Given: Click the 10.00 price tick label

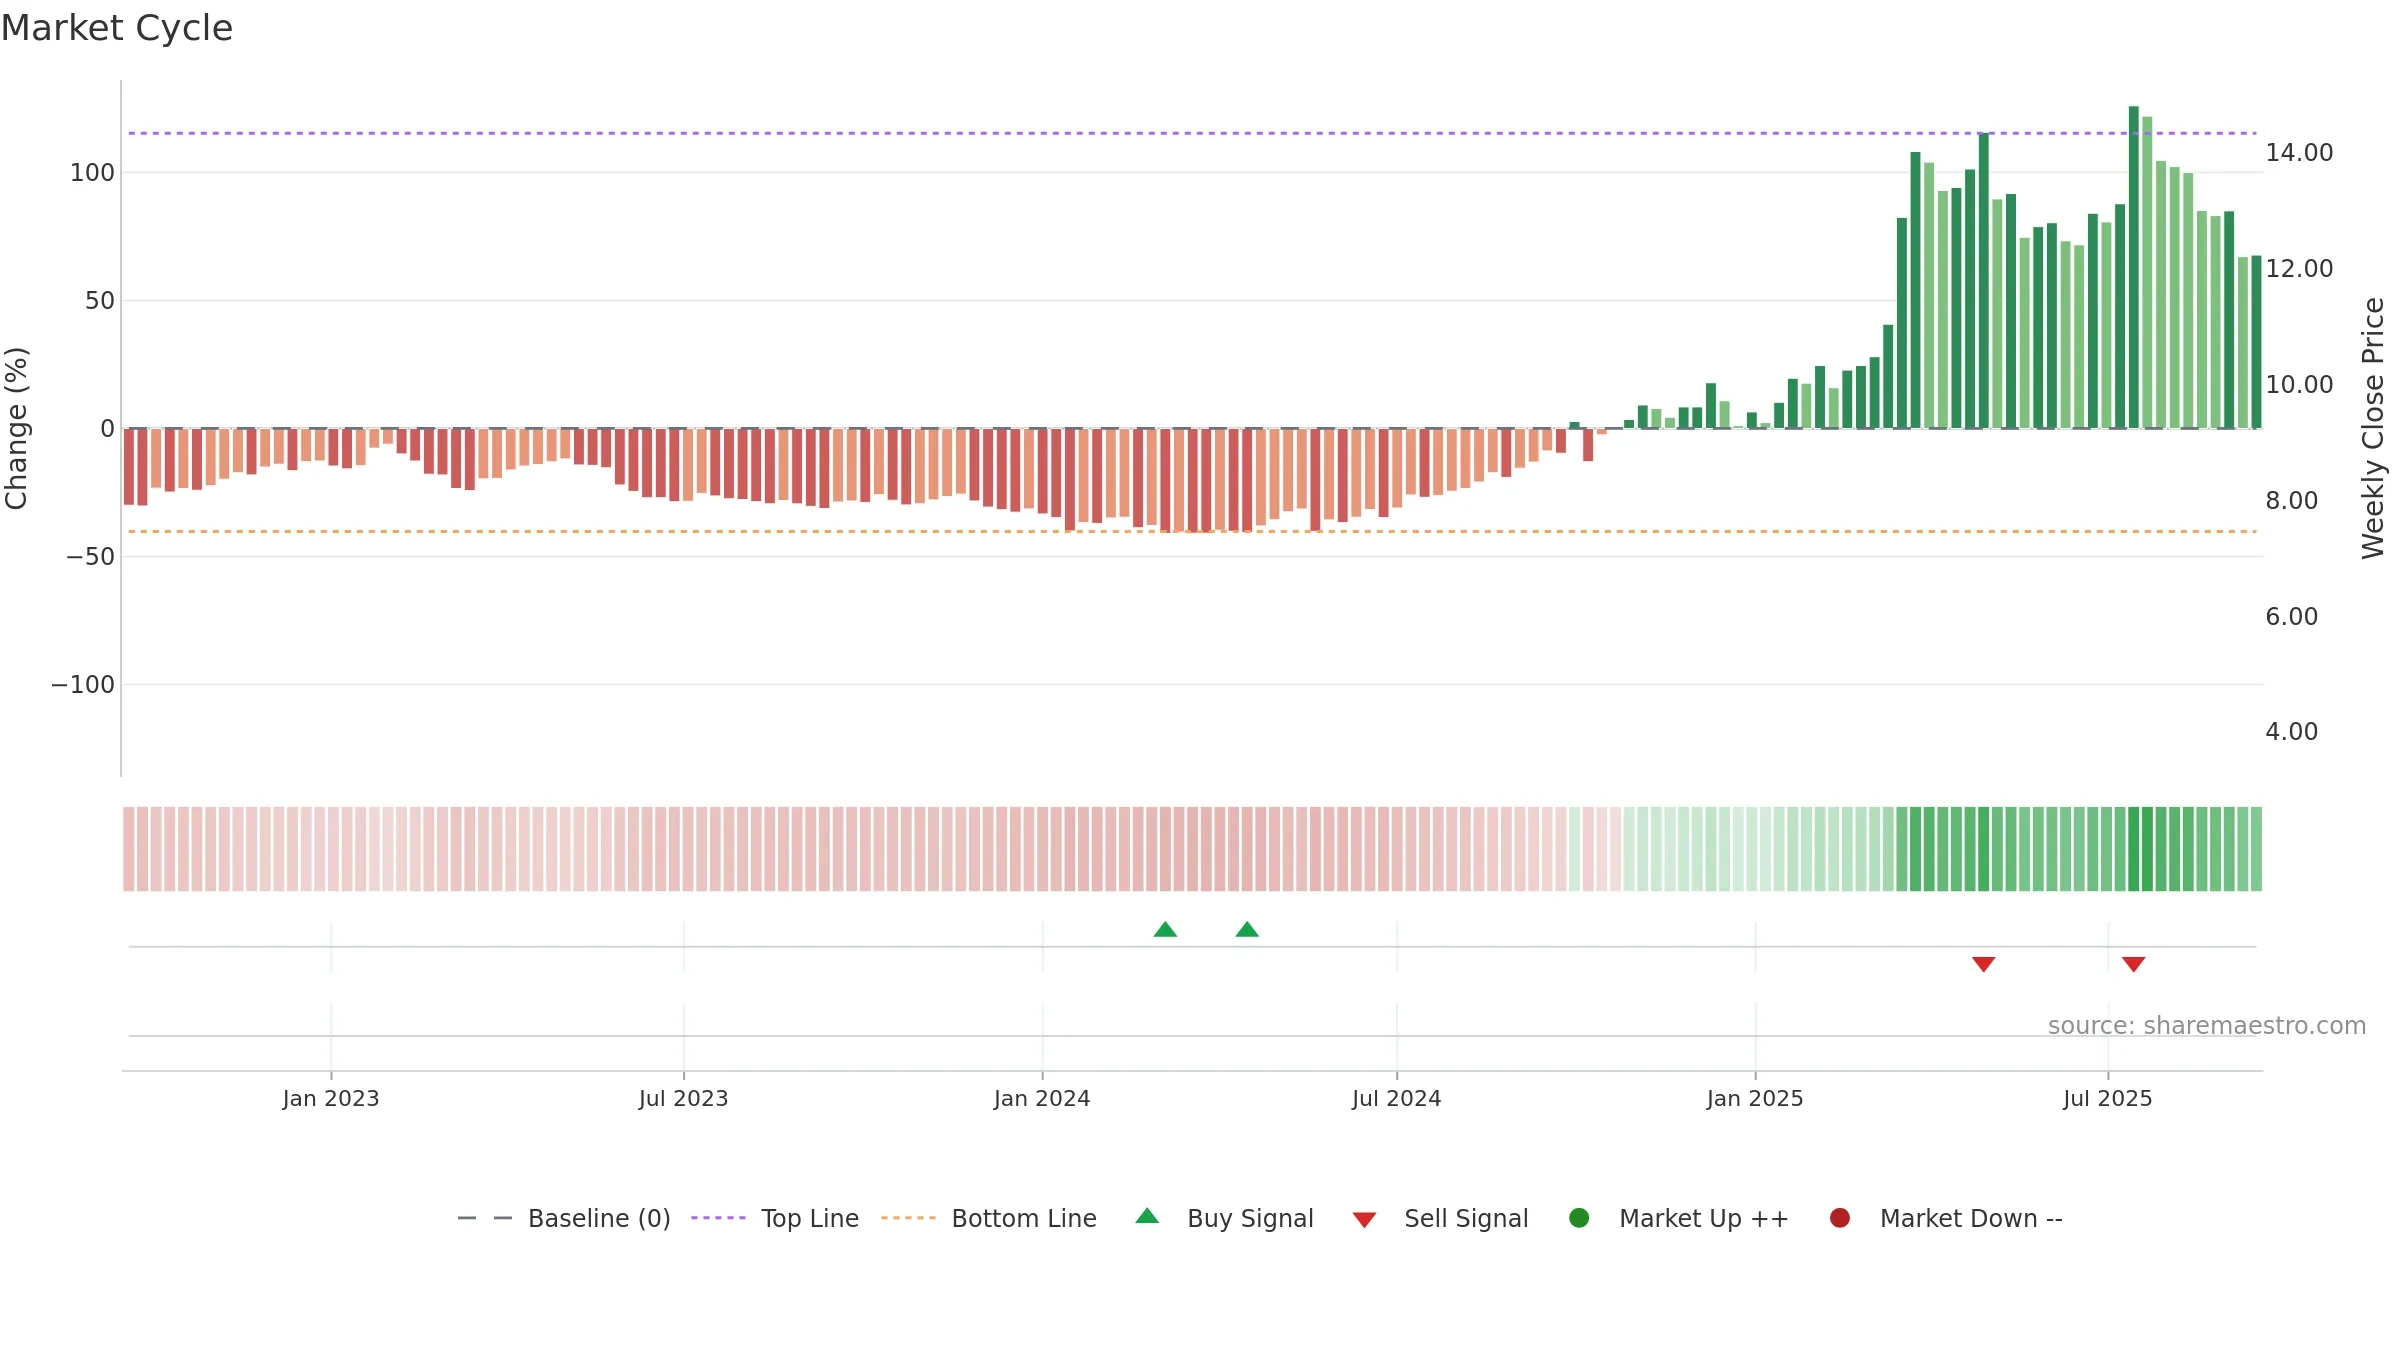Looking at the screenshot, I should [x=2299, y=385].
